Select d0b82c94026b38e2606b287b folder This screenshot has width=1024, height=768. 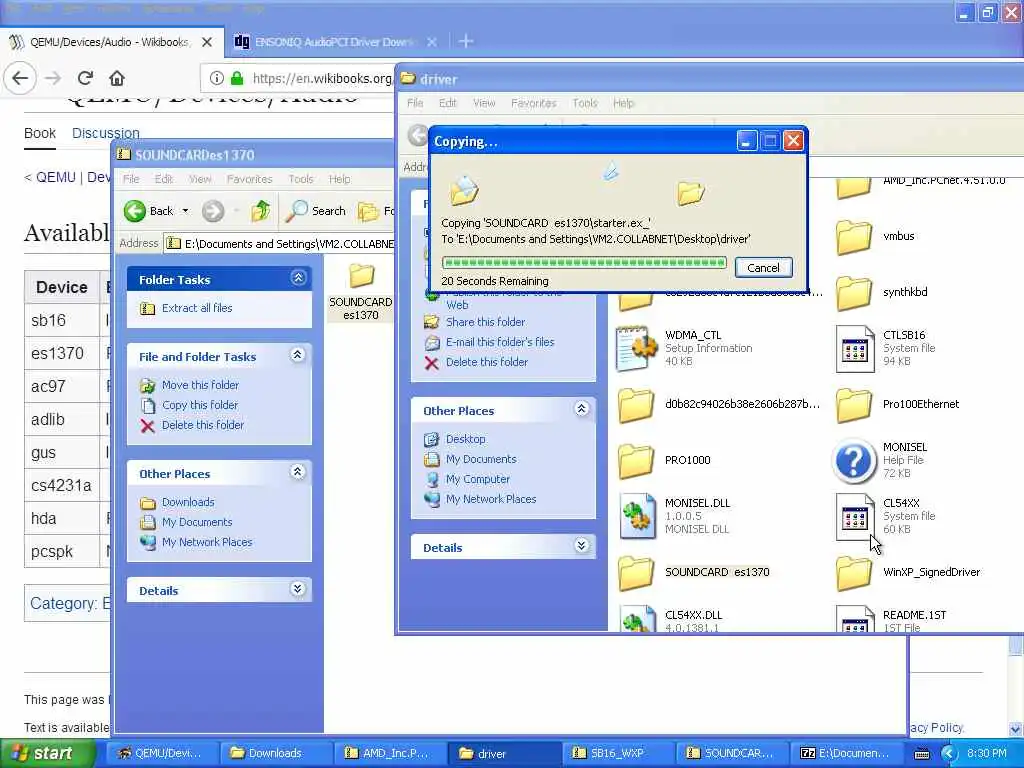(x=718, y=404)
